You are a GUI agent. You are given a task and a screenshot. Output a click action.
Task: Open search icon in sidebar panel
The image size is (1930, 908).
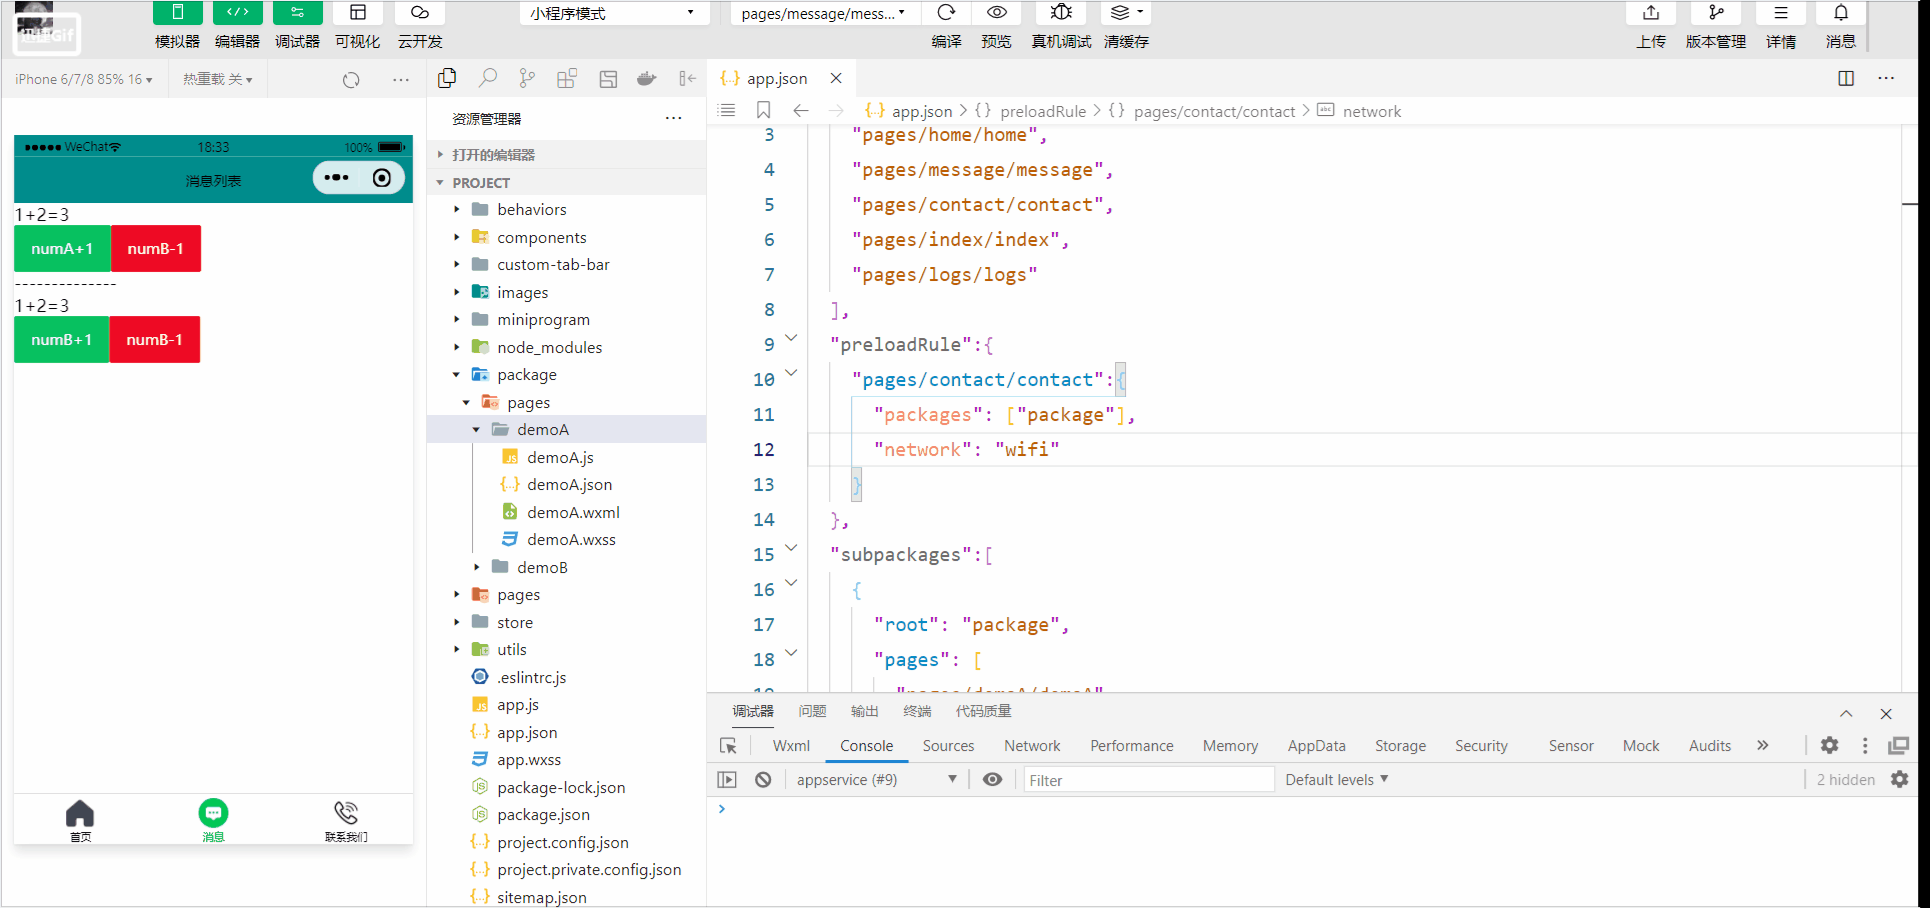[x=488, y=79]
